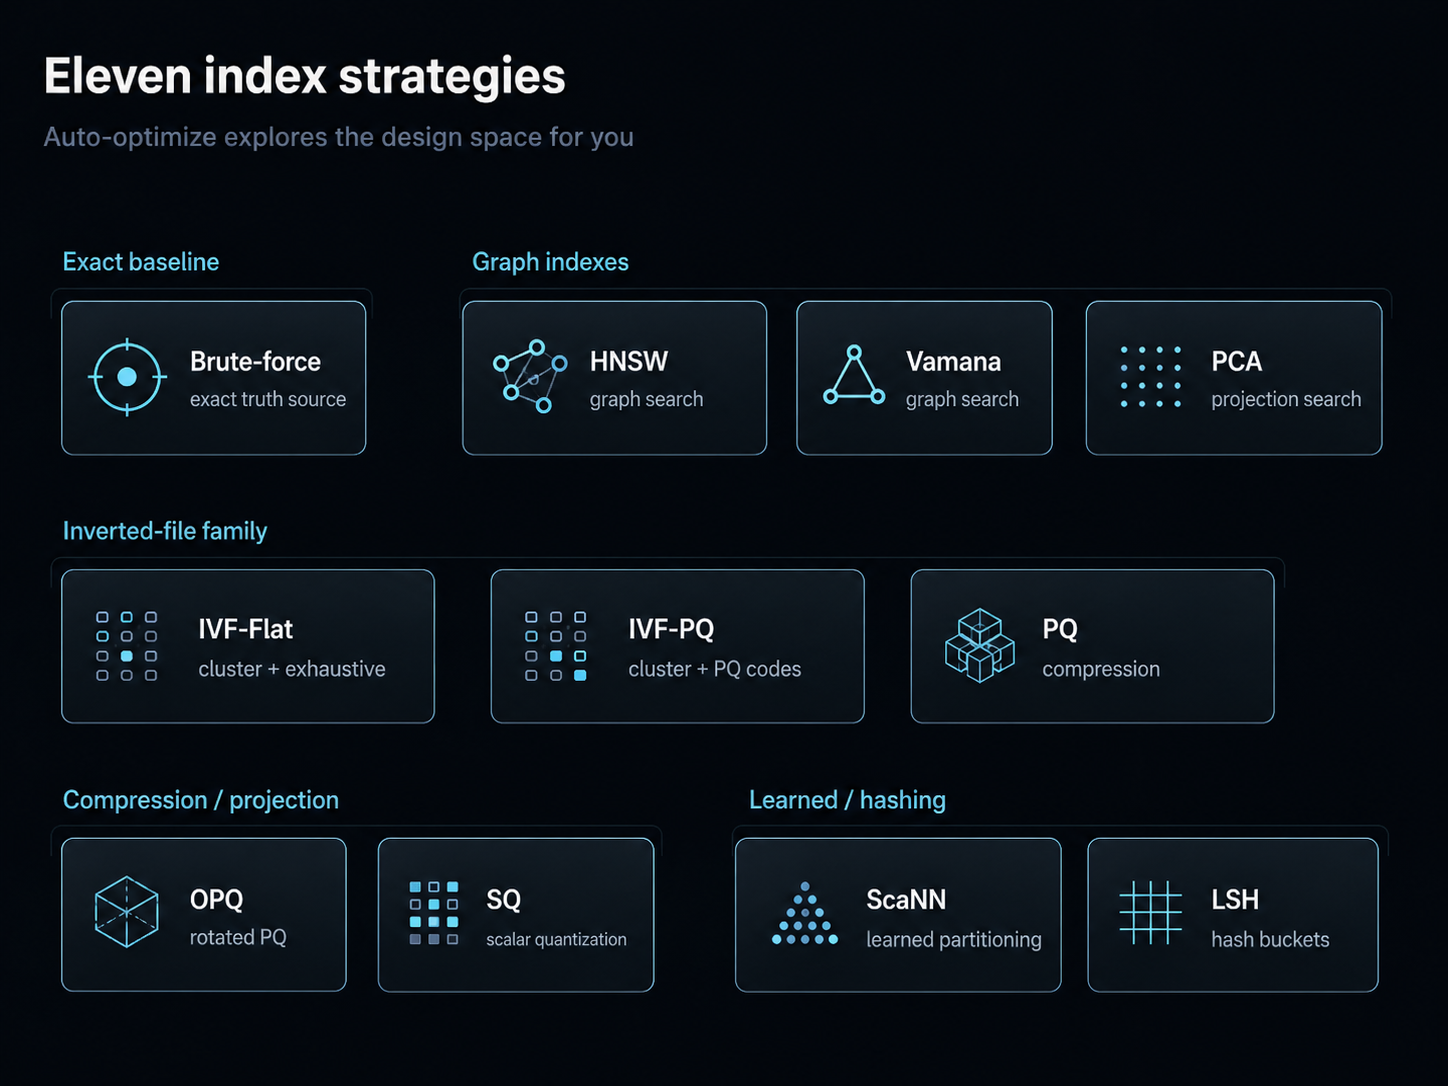
Task: Select the PQ card title
Action: coord(1060,629)
